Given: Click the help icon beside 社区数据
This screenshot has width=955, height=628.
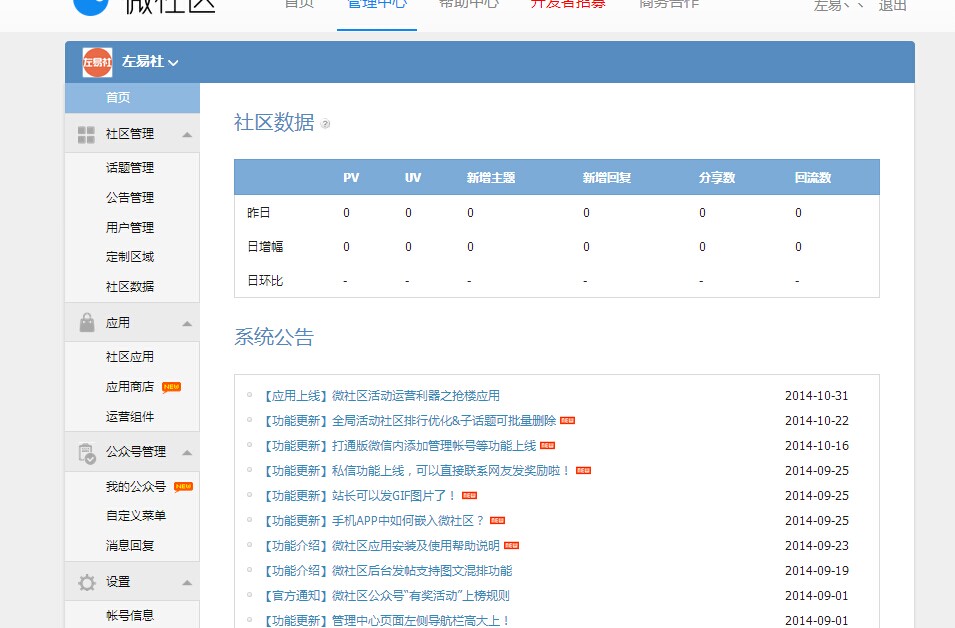Looking at the screenshot, I should [325, 124].
